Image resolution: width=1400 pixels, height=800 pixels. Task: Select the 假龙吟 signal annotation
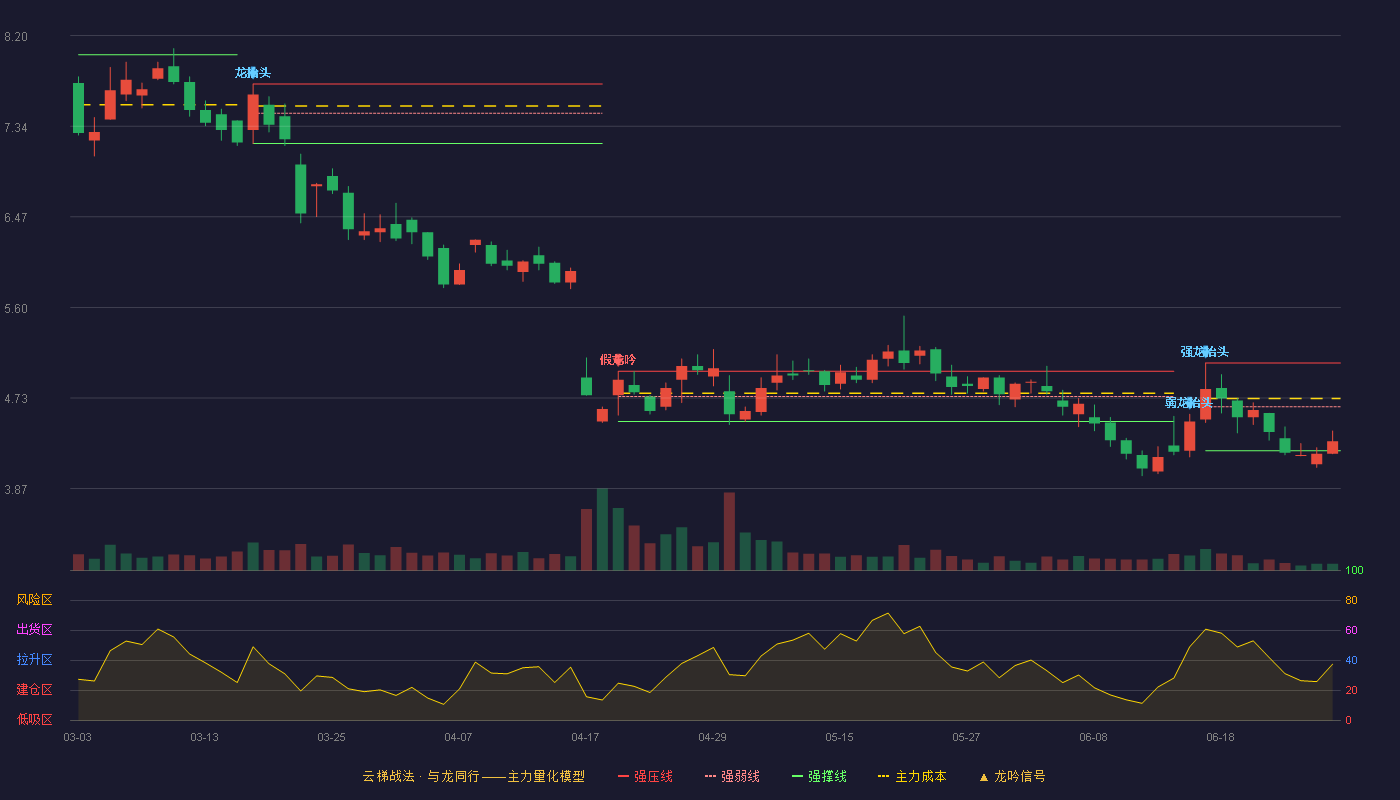pos(618,360)
